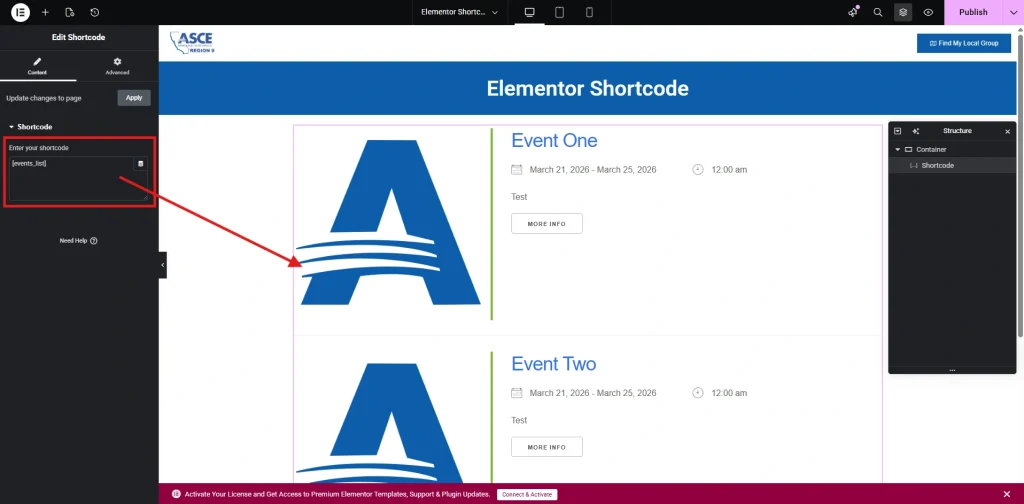This screenshot has width=1024, height=504.
Task: Click the Elementor Shortcode page heading
Action: point(588,89)
